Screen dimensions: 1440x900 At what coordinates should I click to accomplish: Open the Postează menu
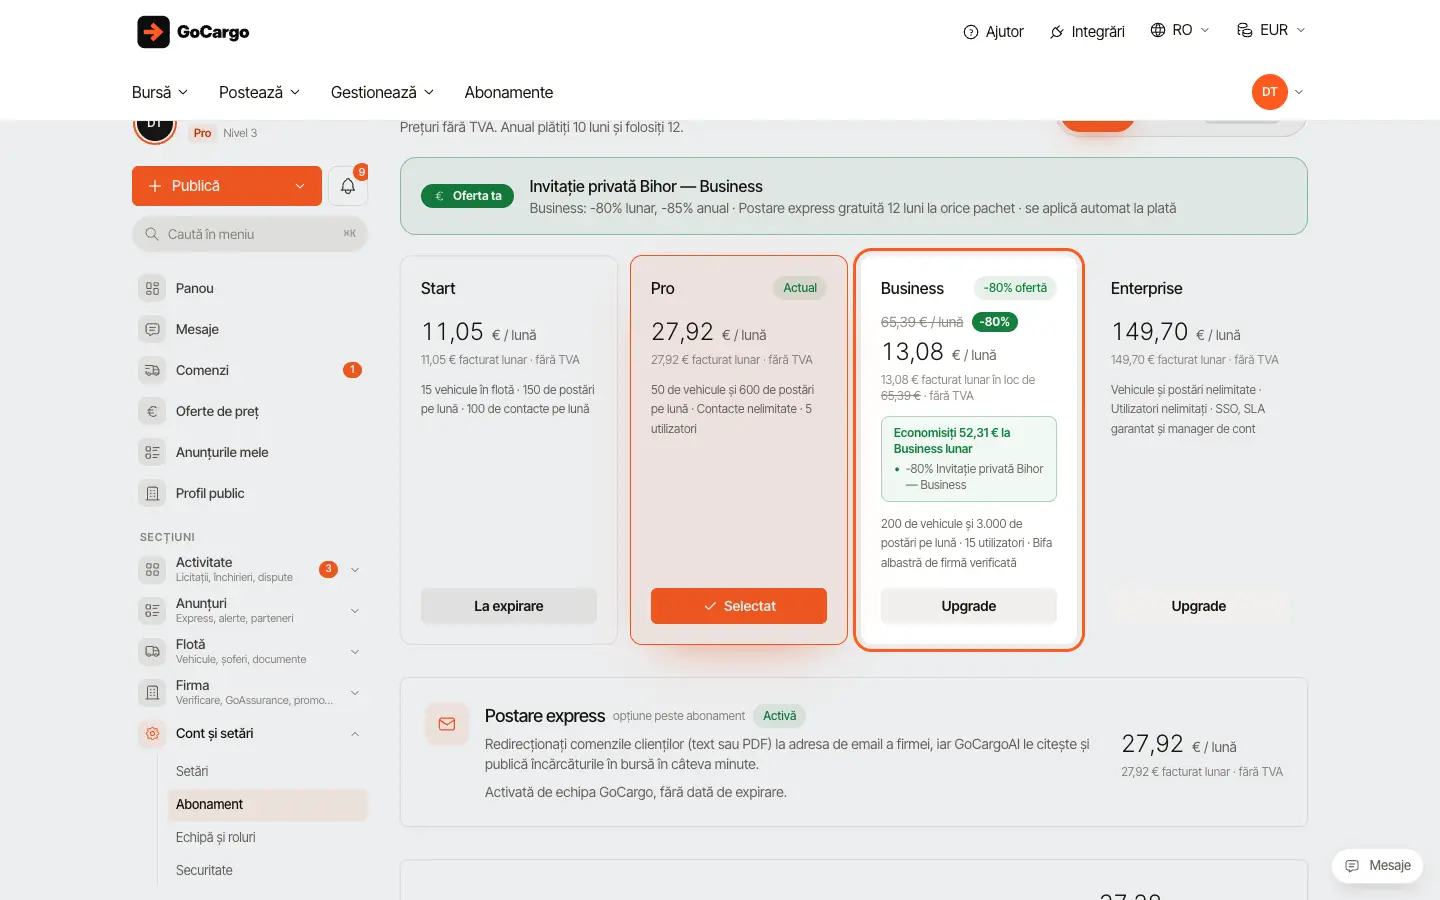coord(260,92)
